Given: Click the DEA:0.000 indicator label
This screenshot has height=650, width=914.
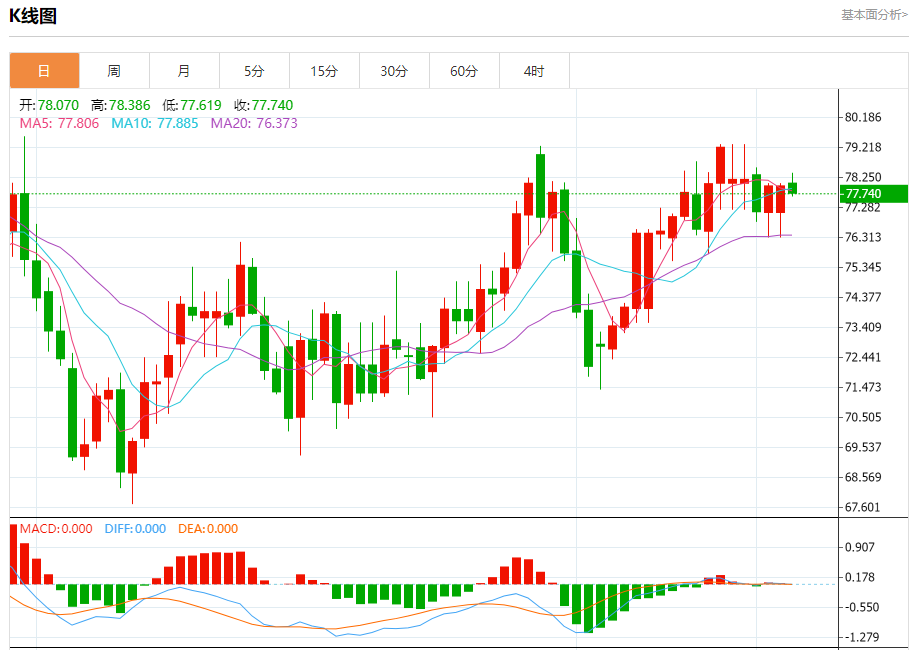Looking at the screenshot, I should 208,529.
